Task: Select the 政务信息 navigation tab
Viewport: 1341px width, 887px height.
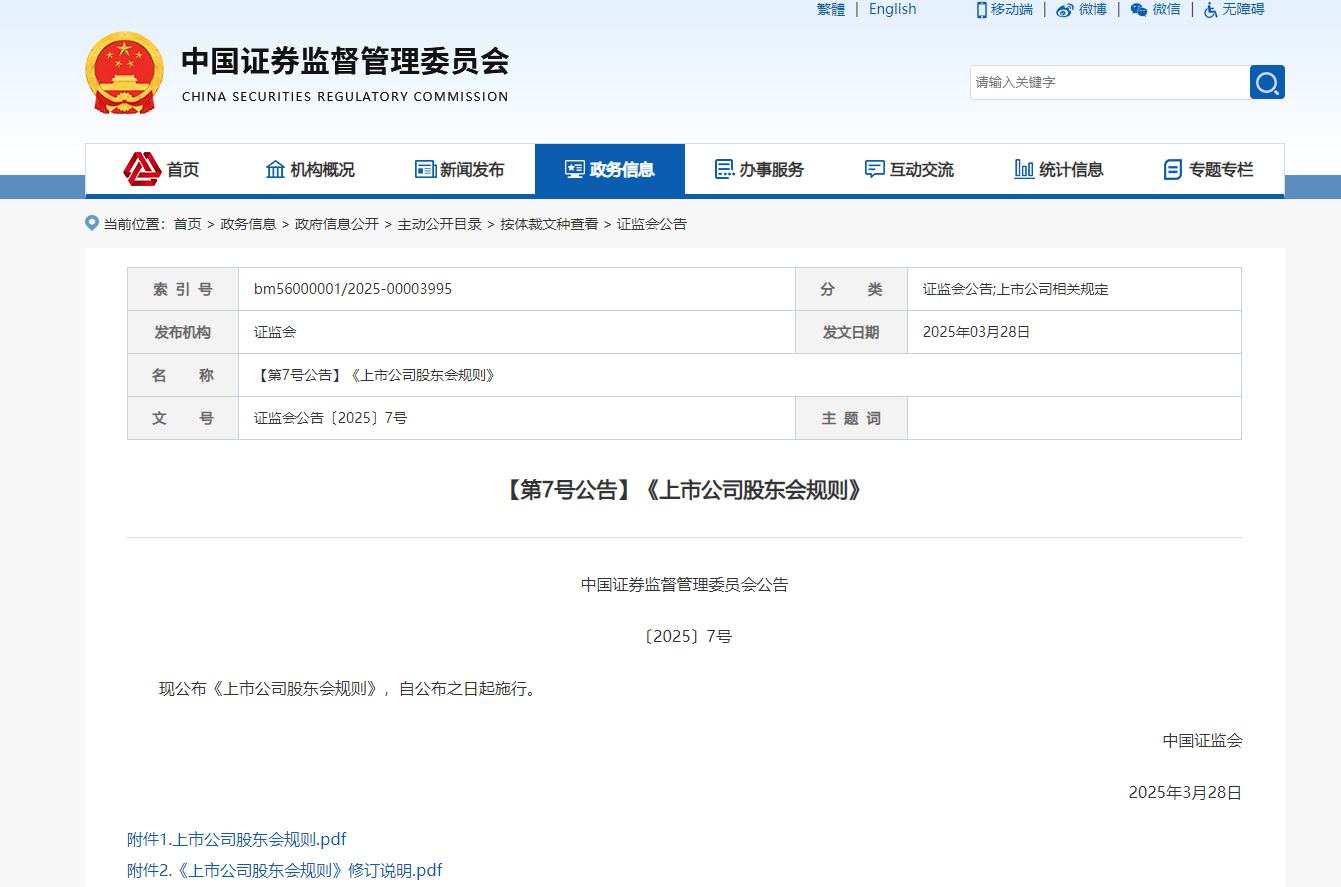Action: [x=610, y=170]
